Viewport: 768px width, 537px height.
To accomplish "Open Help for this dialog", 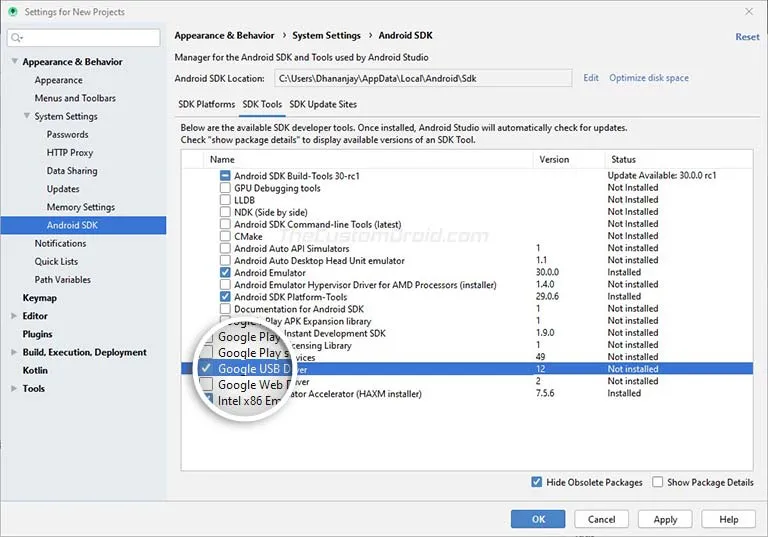I will (729, 519).
